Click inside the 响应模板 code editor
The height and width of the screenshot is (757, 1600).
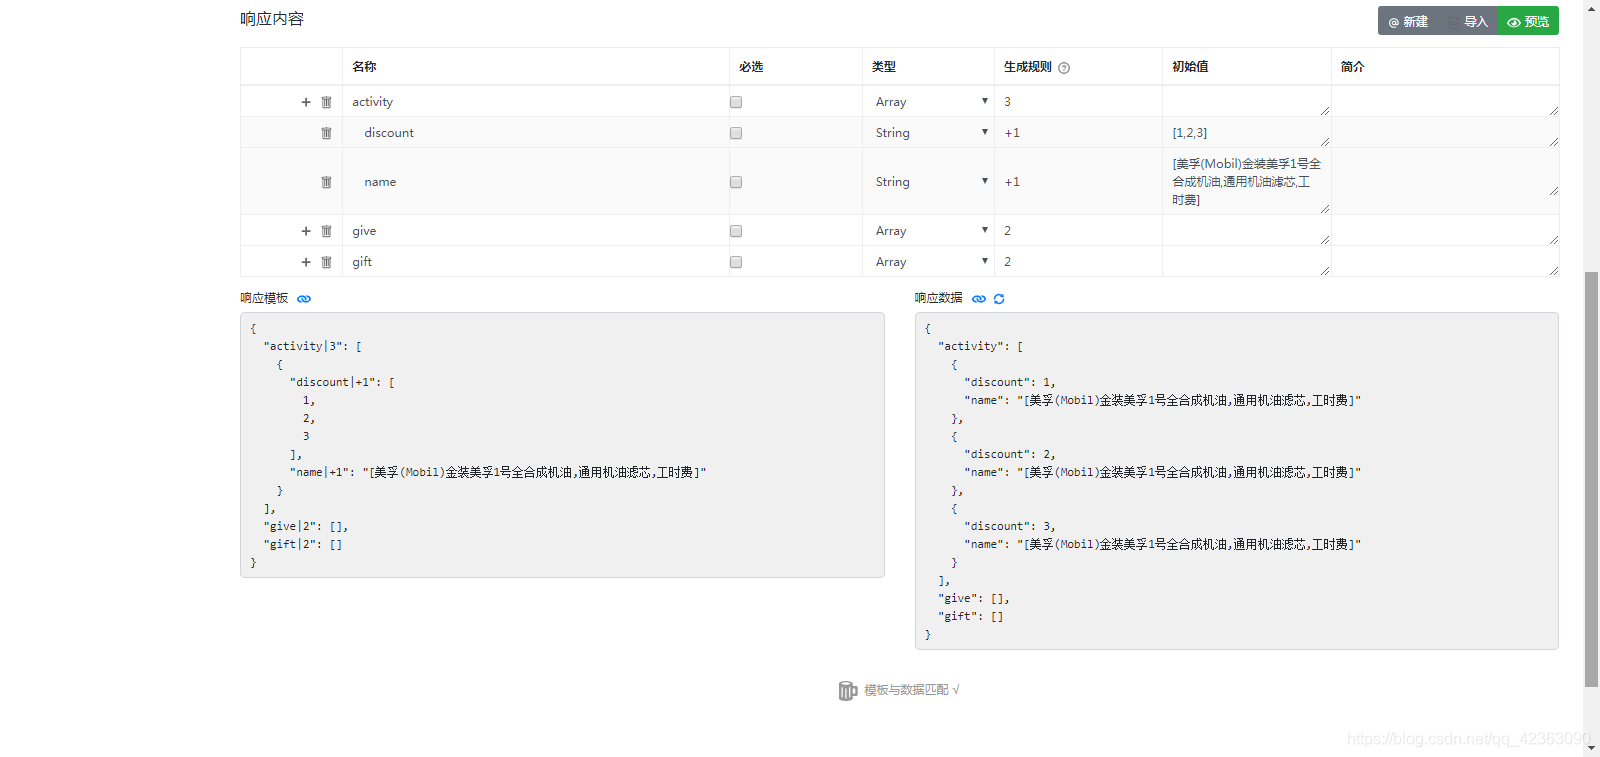coord(562,445)
